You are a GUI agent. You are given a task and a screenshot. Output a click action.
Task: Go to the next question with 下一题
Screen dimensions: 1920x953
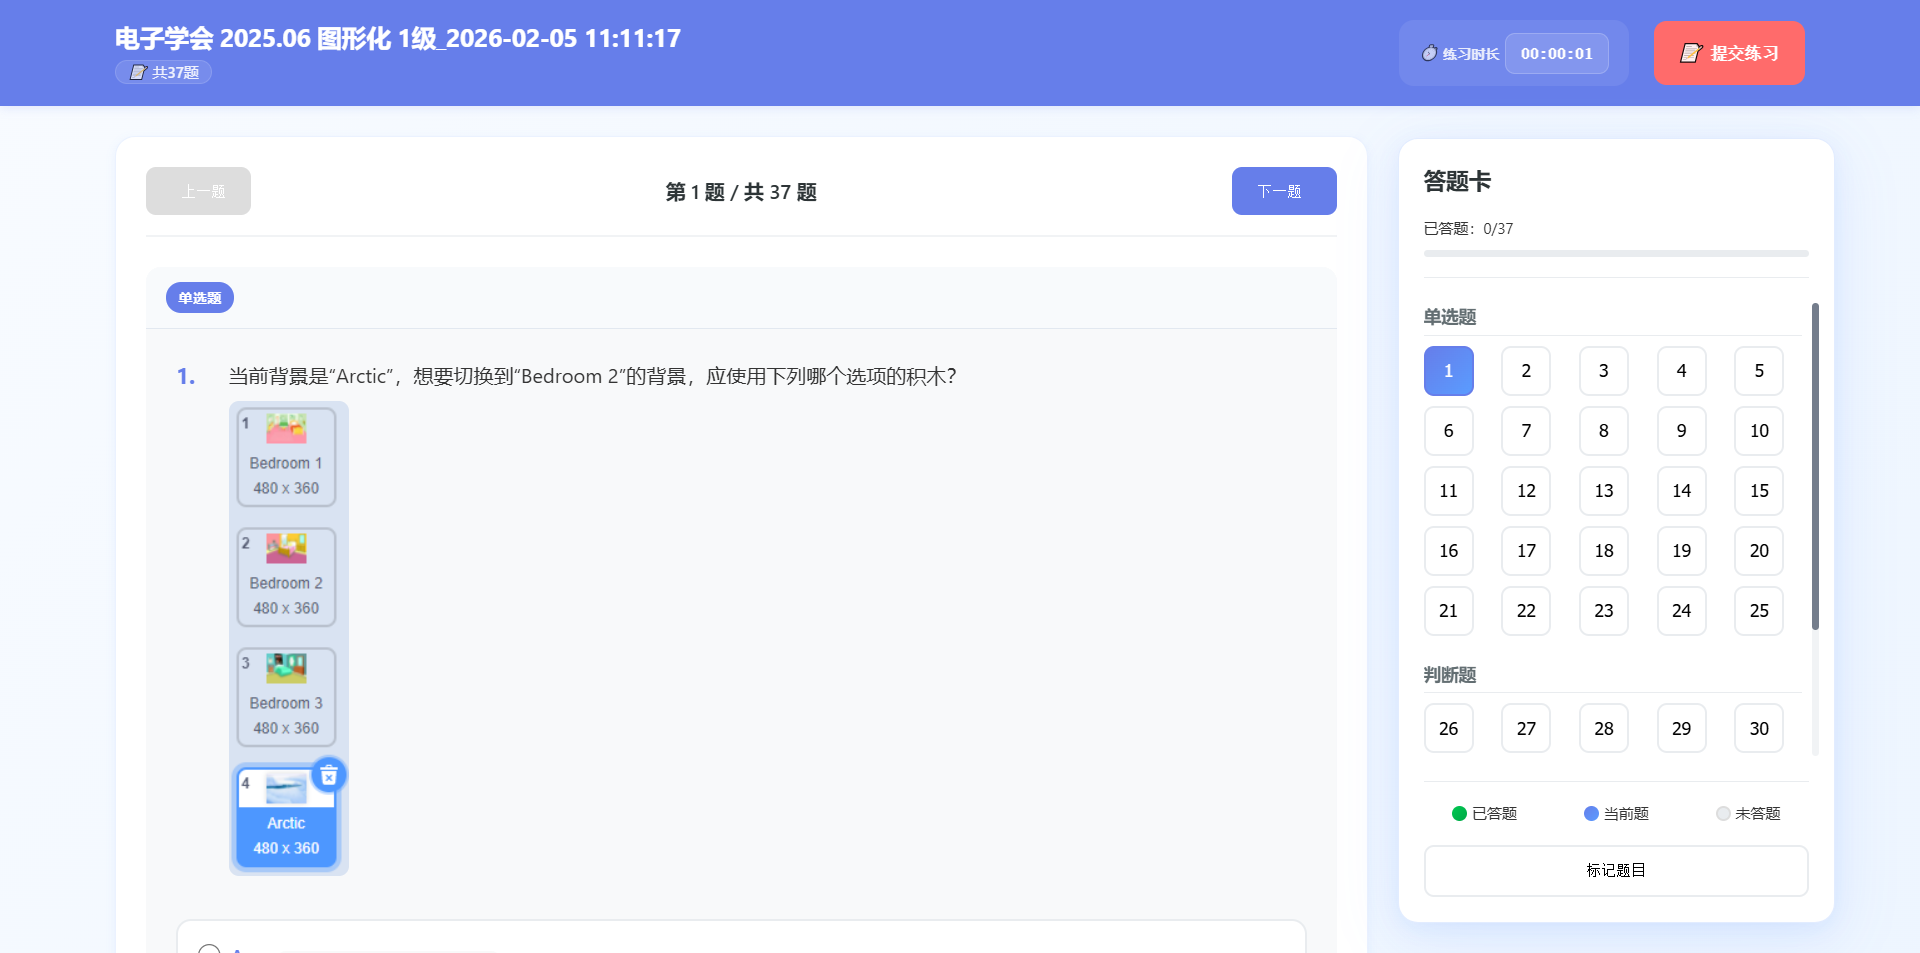[x=1284, y=191]
